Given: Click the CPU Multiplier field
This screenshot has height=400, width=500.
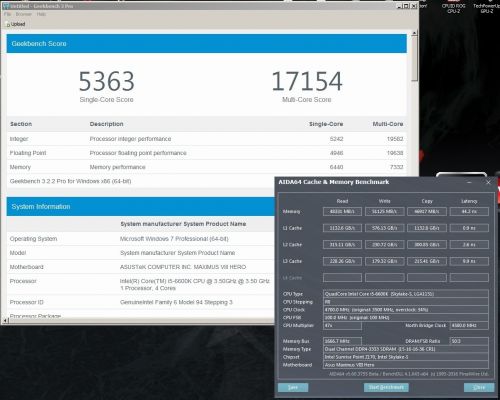Looking at the screenshot, I should pos(342,325).
